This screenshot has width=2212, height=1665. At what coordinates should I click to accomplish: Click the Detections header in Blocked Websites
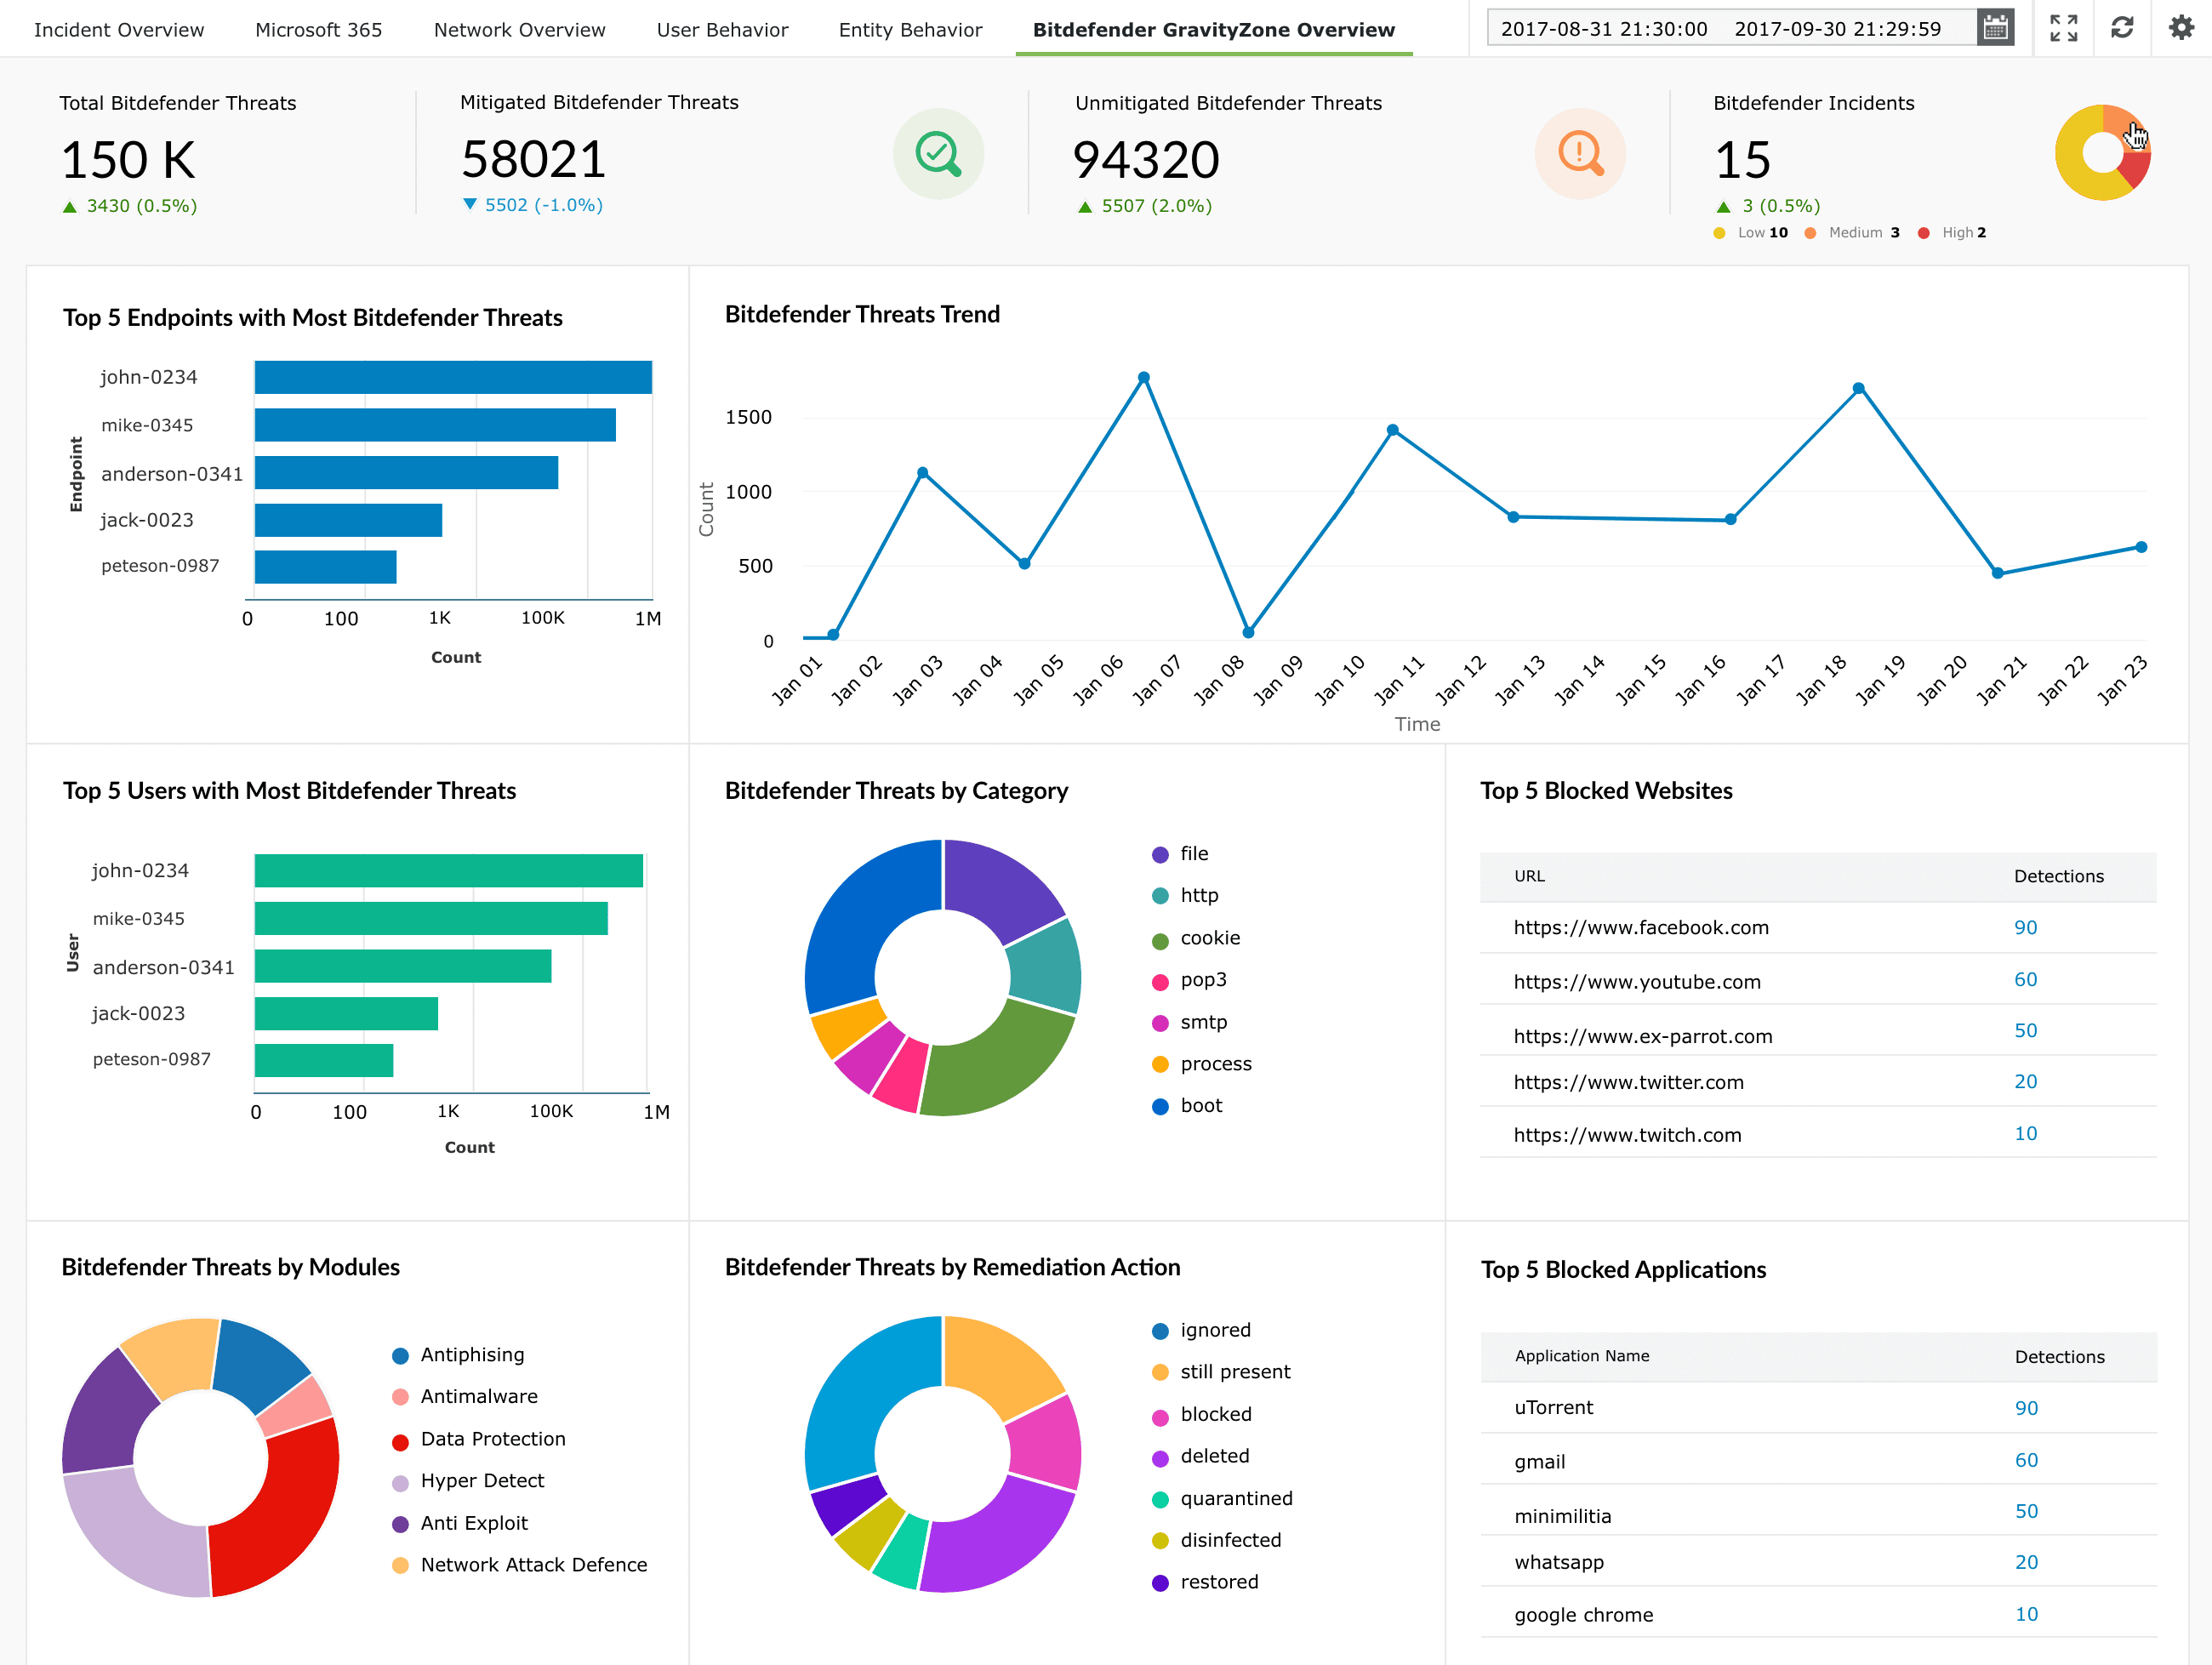[2059, 877]
